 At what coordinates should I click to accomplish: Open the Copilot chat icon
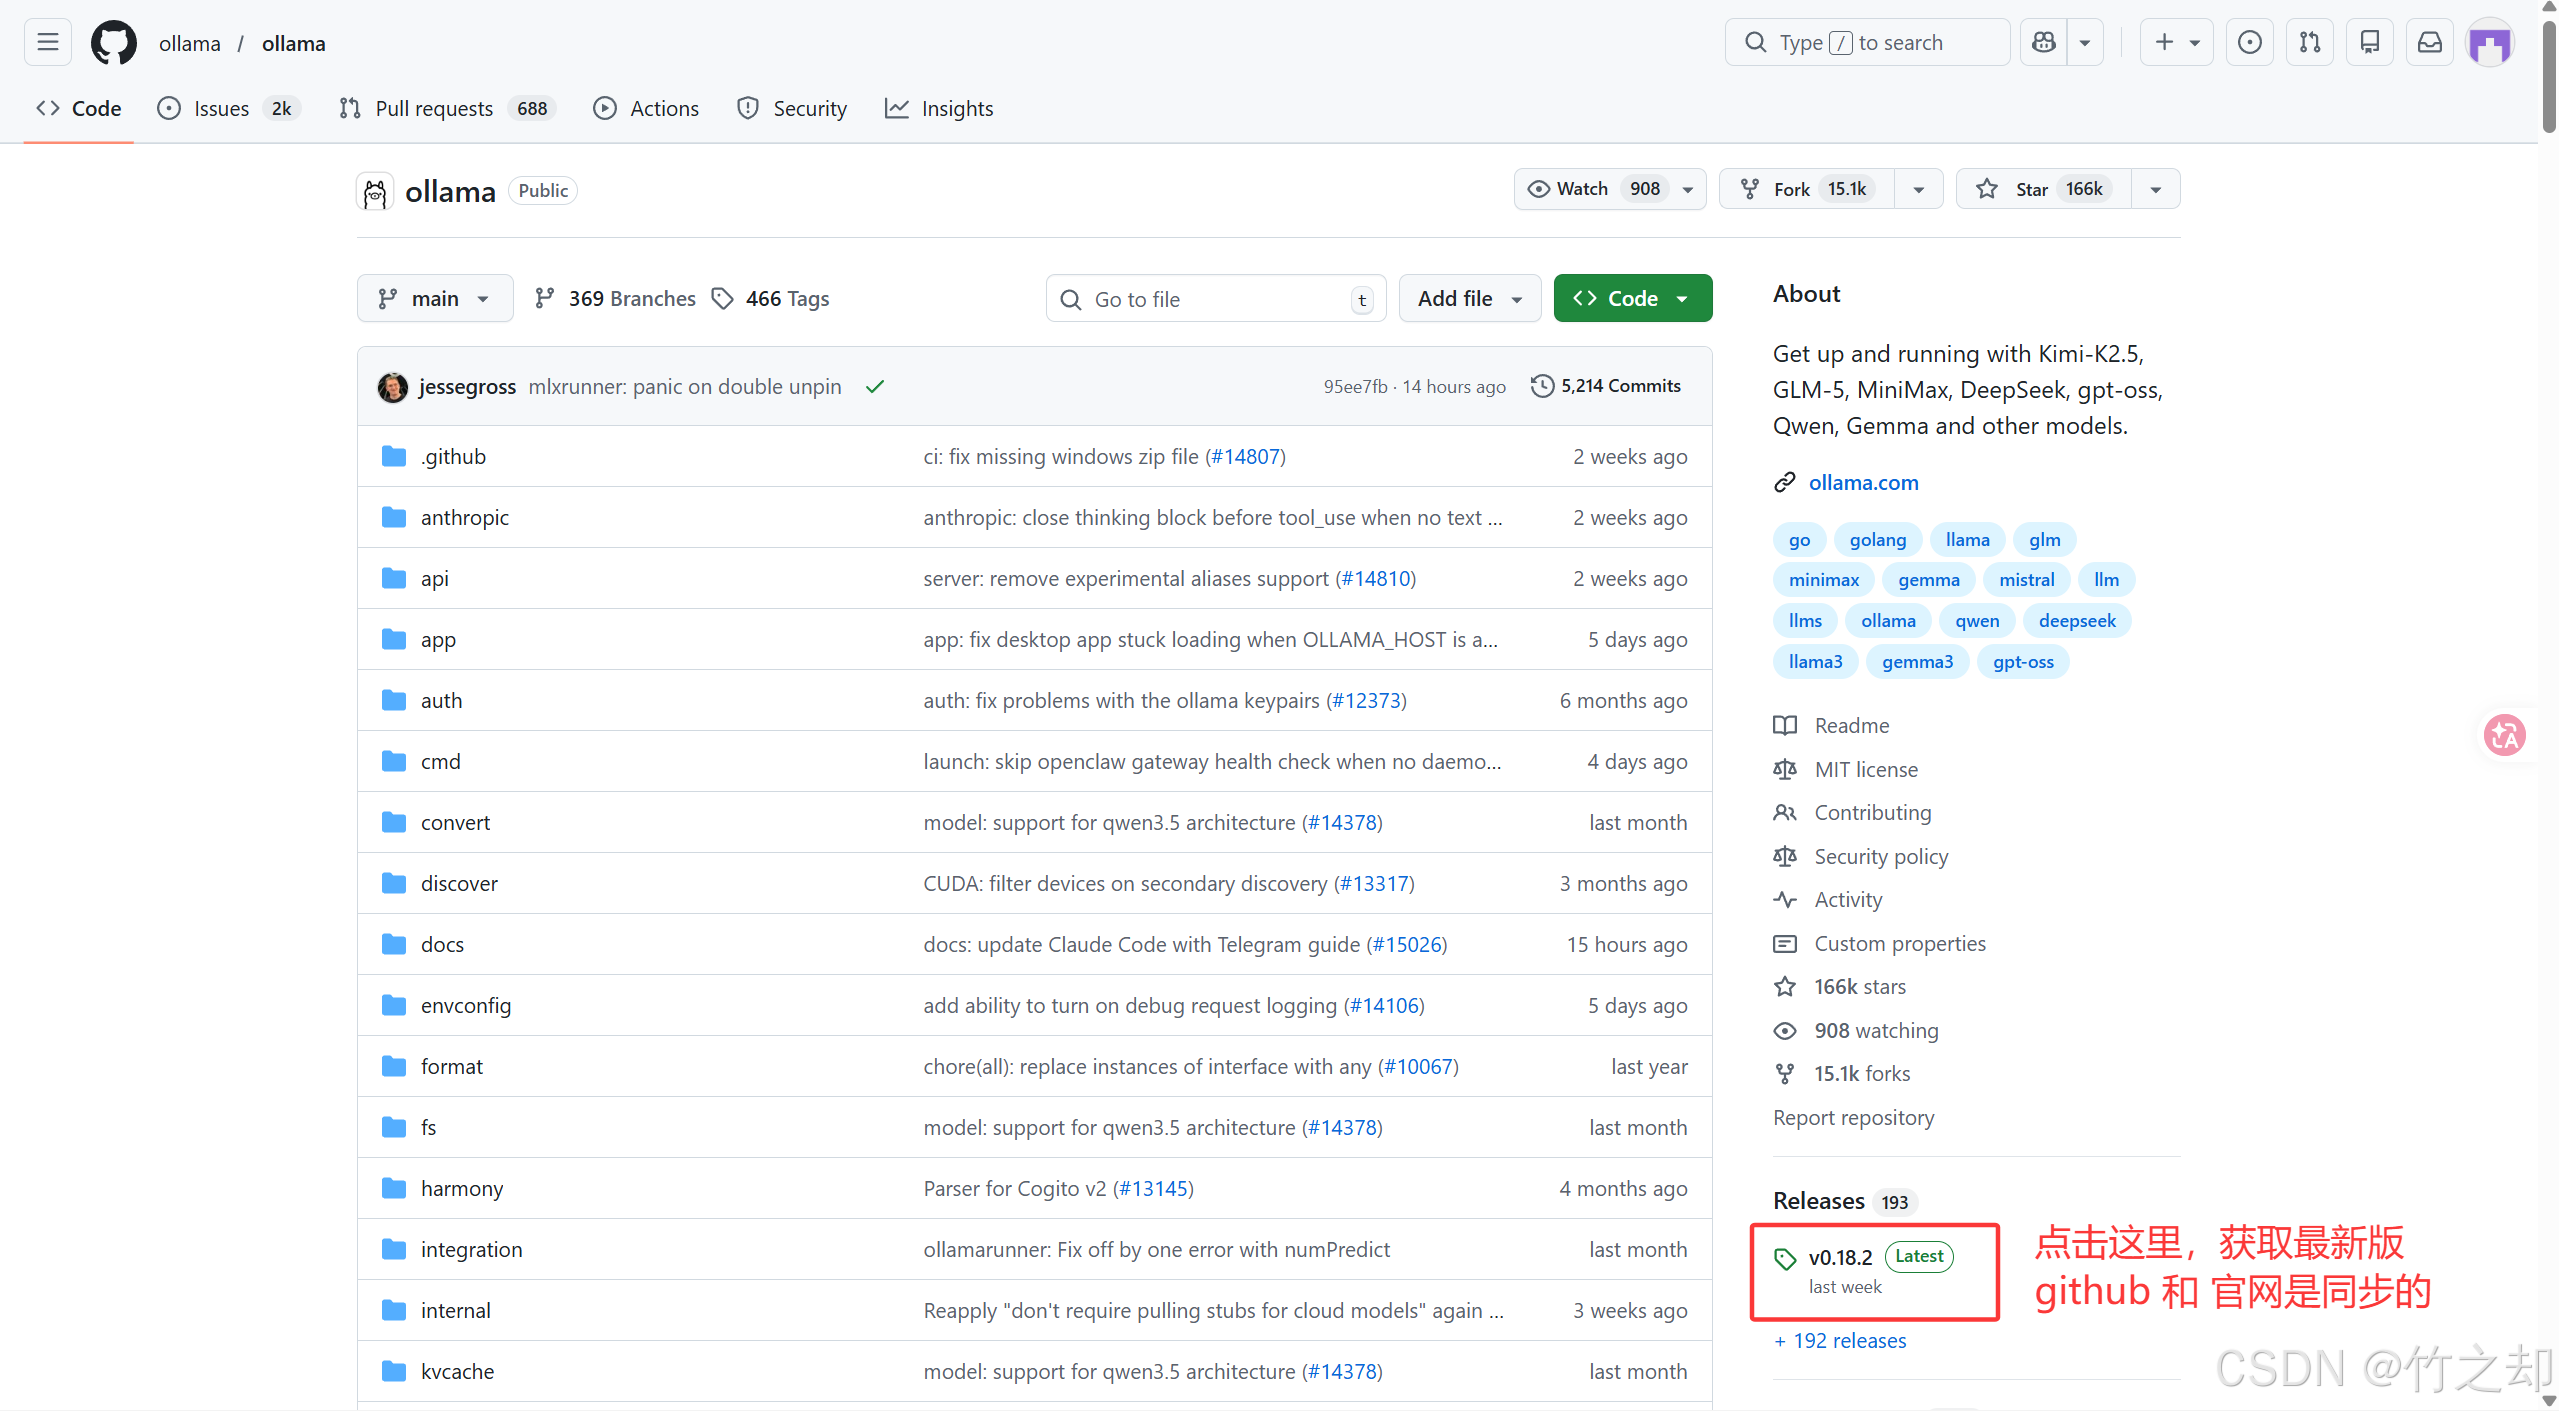pos(2044,43)
